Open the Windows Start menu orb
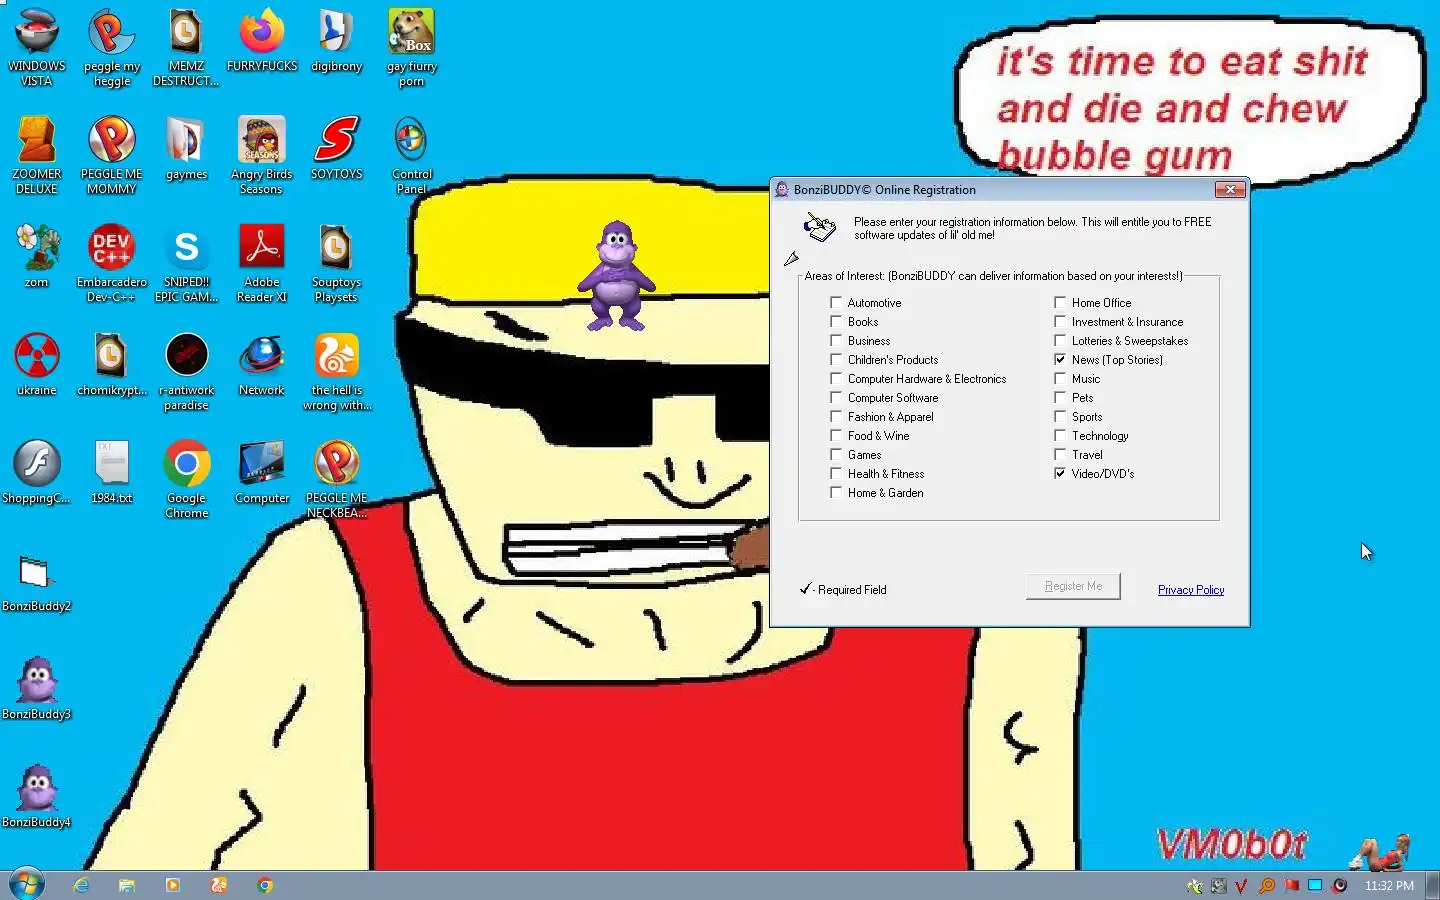Viewport: 1440px width, 900px height. 27,885
